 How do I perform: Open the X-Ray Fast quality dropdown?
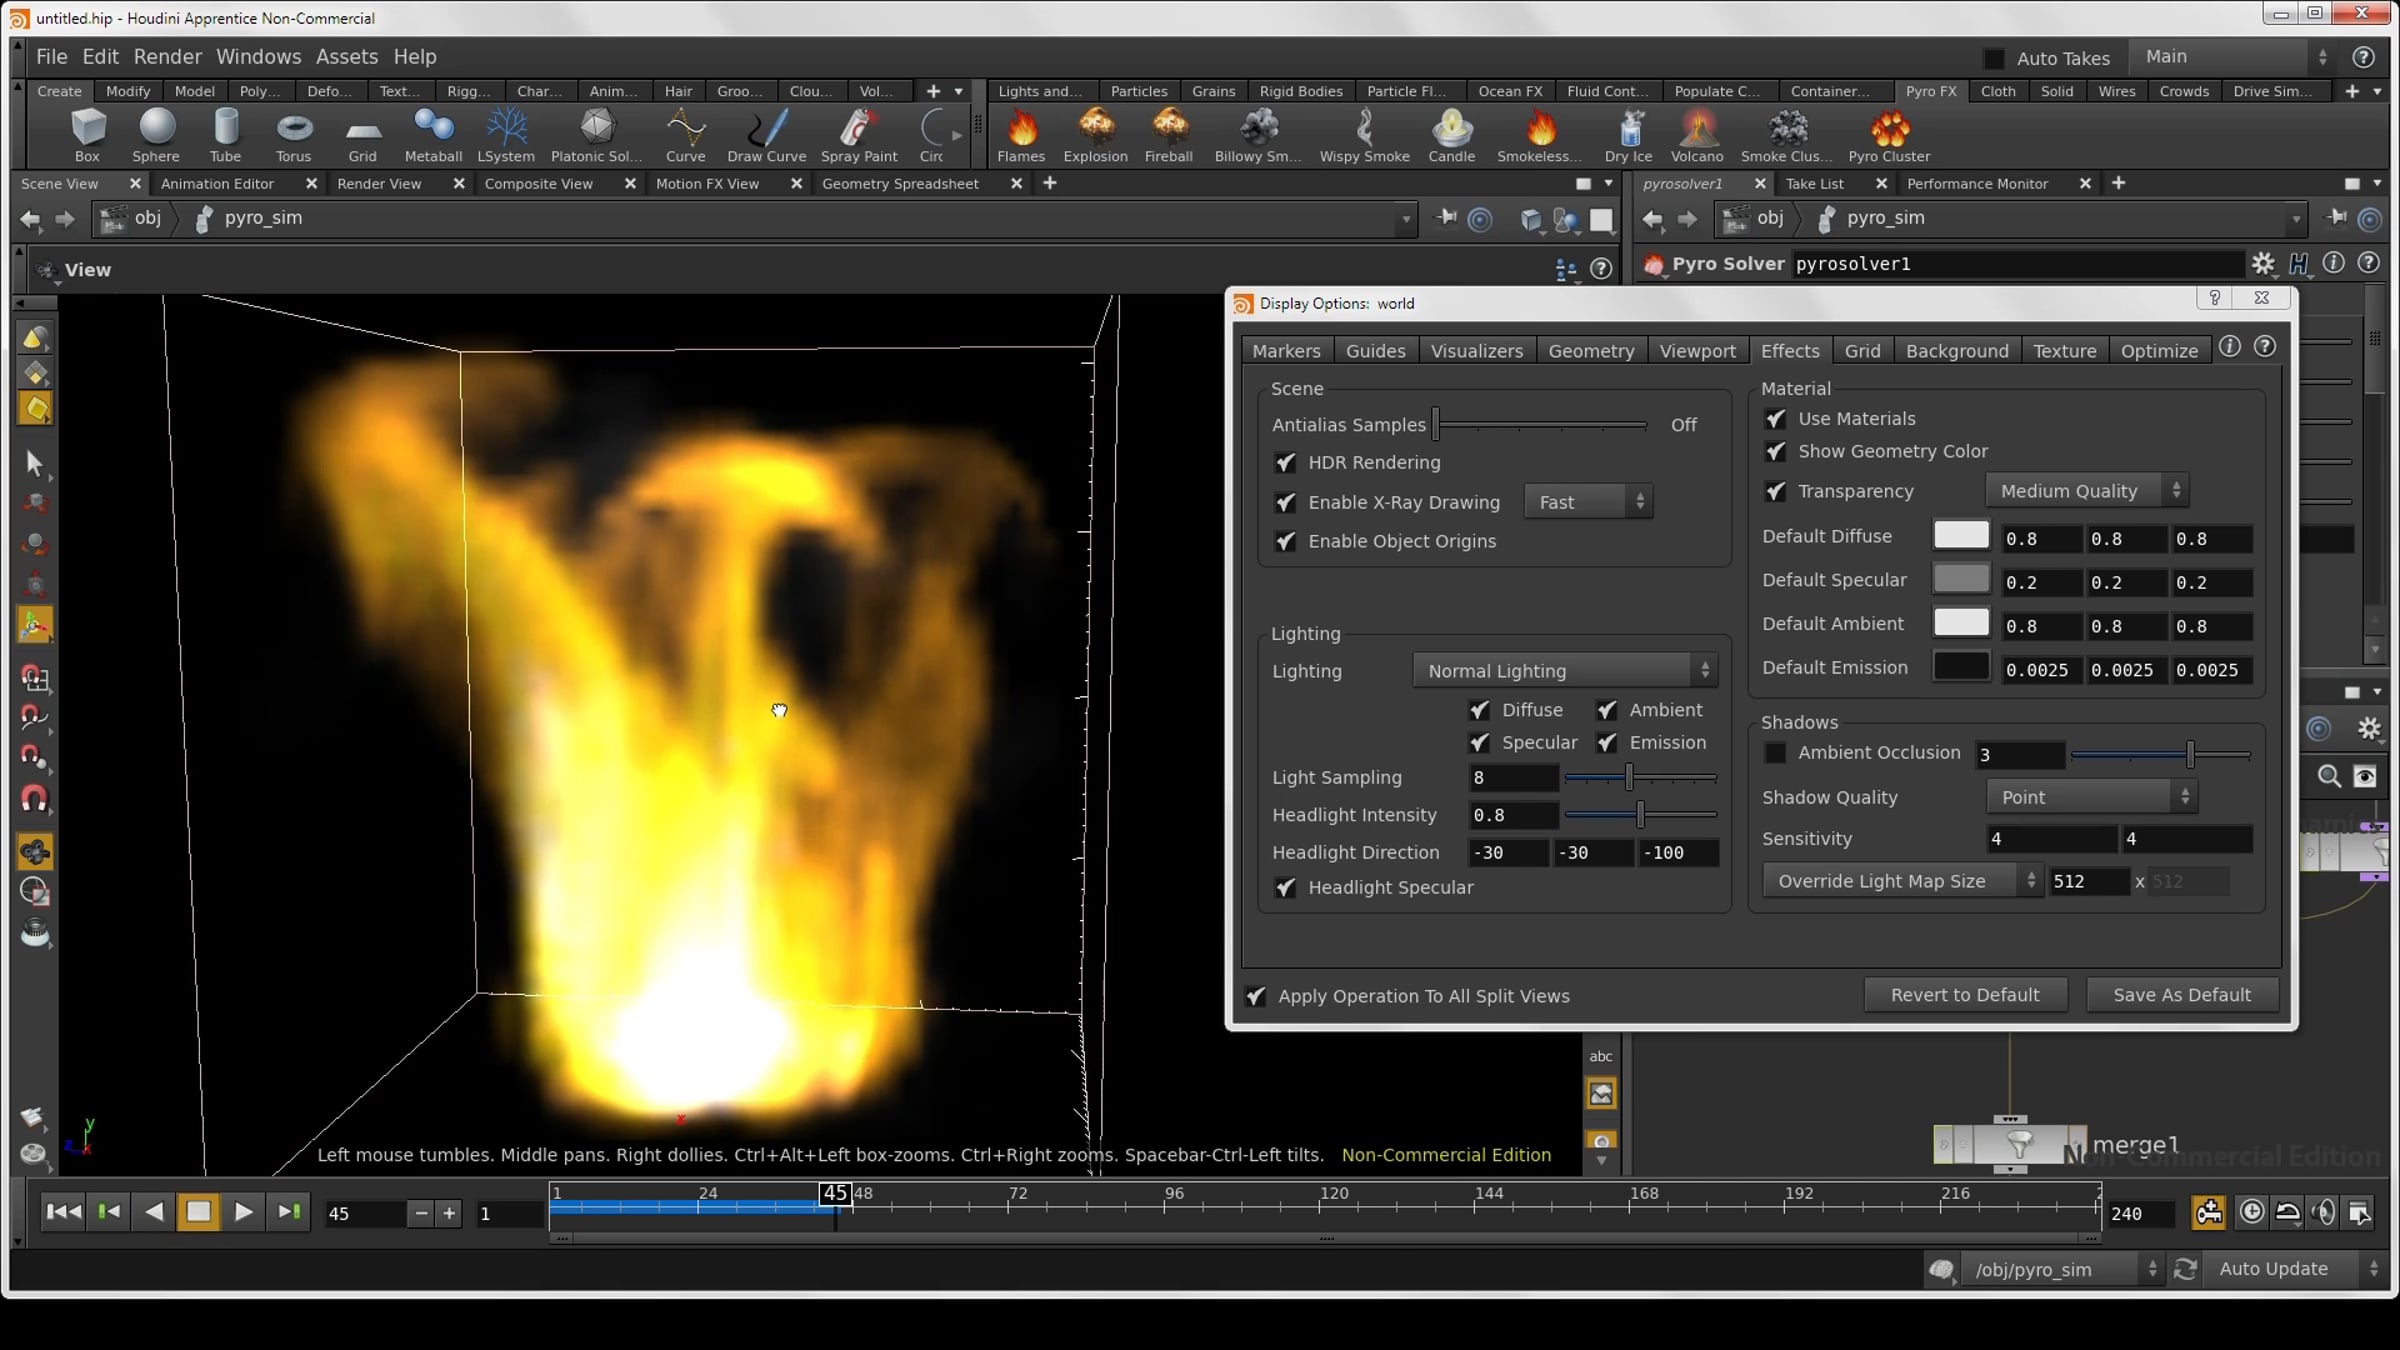coord(1588,502)
